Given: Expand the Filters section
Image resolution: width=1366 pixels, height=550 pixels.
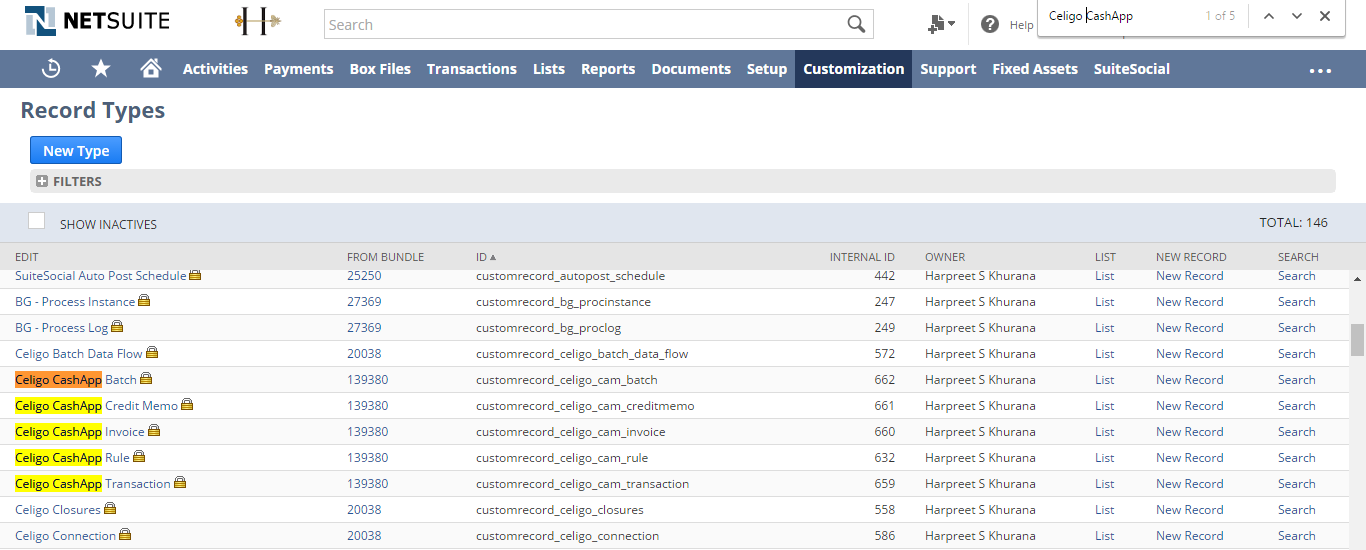Looking at the screenshot, I should click(43, 182).
